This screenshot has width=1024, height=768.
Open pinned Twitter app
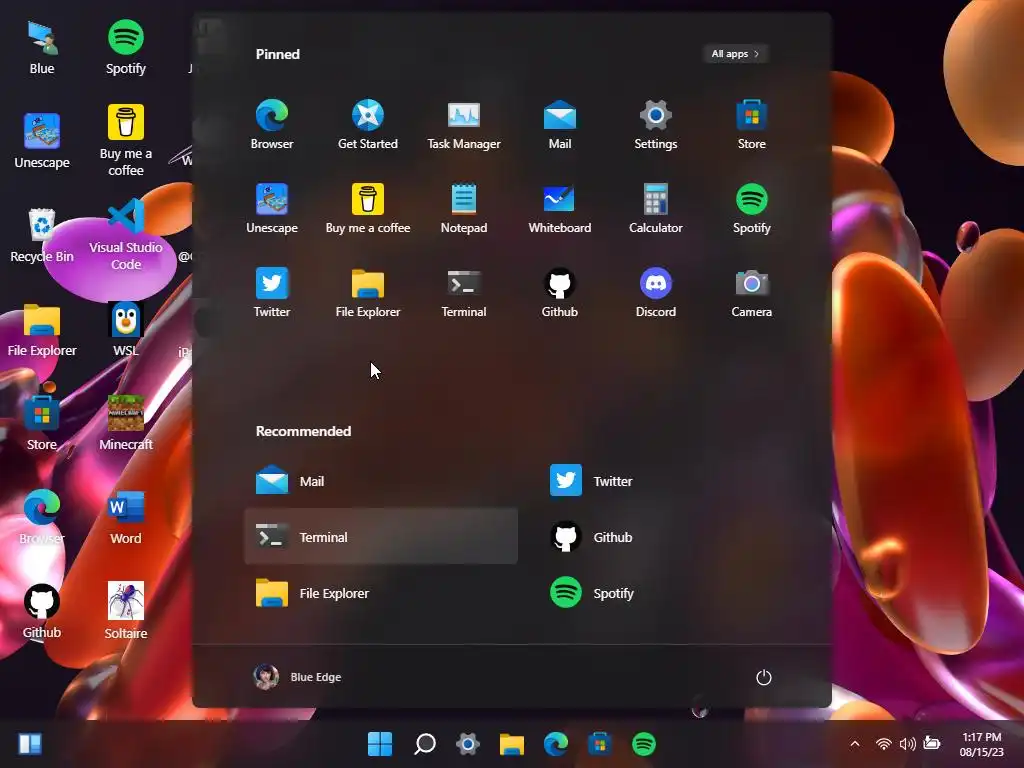(272, 293)
